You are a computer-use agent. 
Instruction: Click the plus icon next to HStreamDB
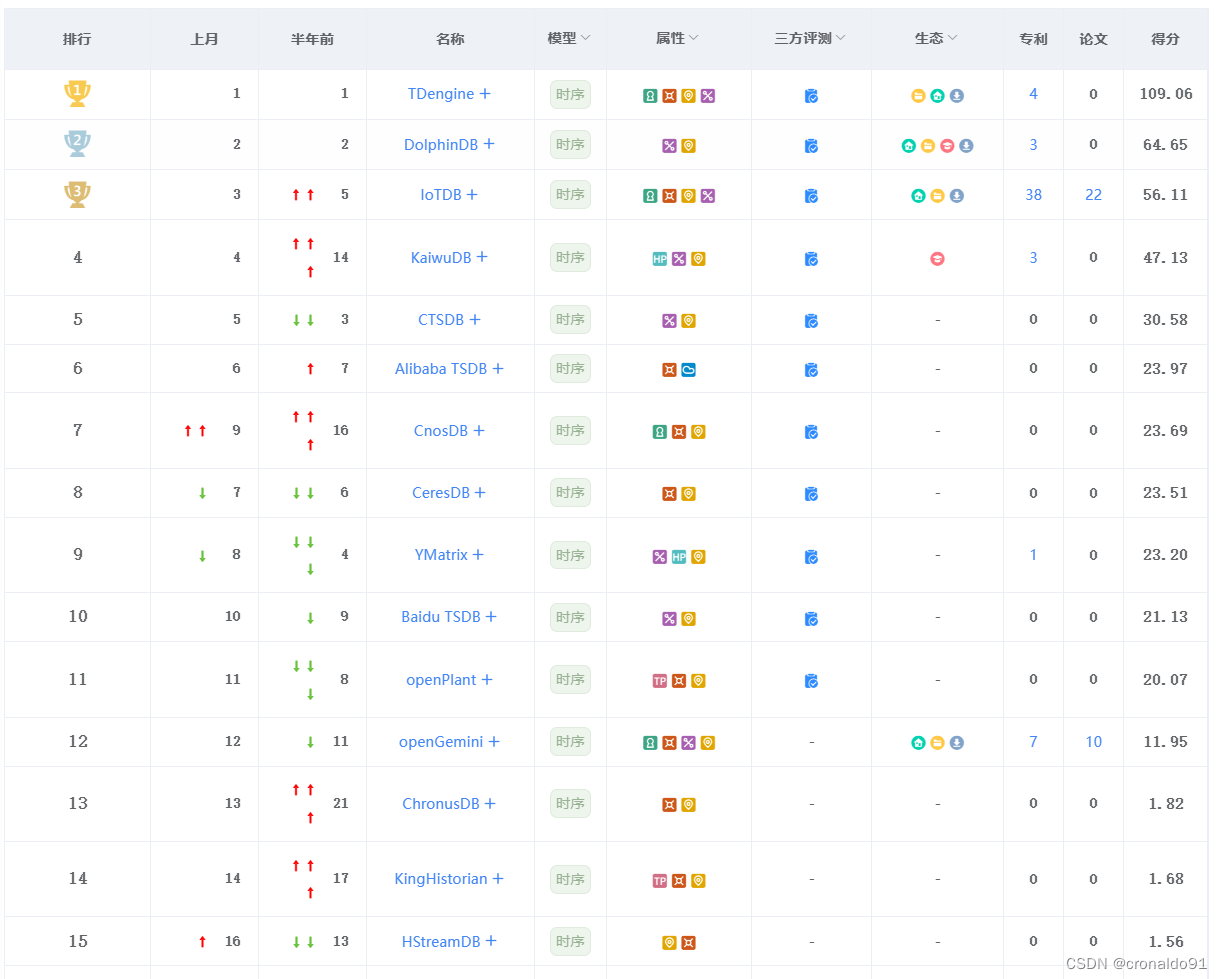491,942
